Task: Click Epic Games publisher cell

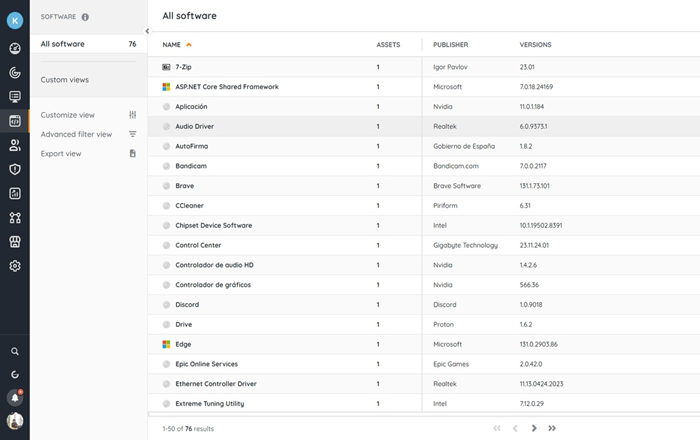Action: pos(451,364)
